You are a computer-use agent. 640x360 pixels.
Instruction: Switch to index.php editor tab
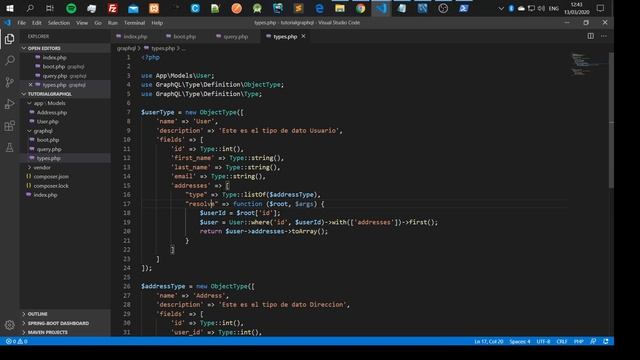(135, 36)
